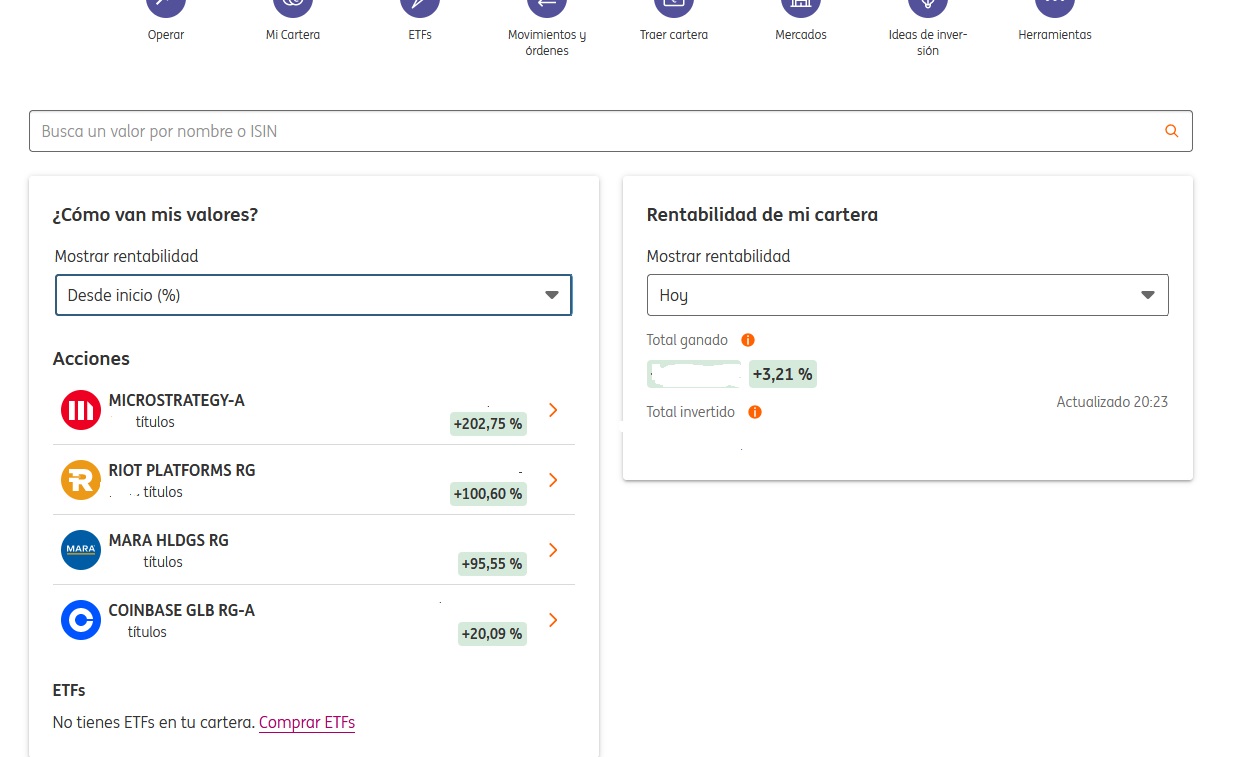Open the Mercados icon in navigation

coord(800,6)
